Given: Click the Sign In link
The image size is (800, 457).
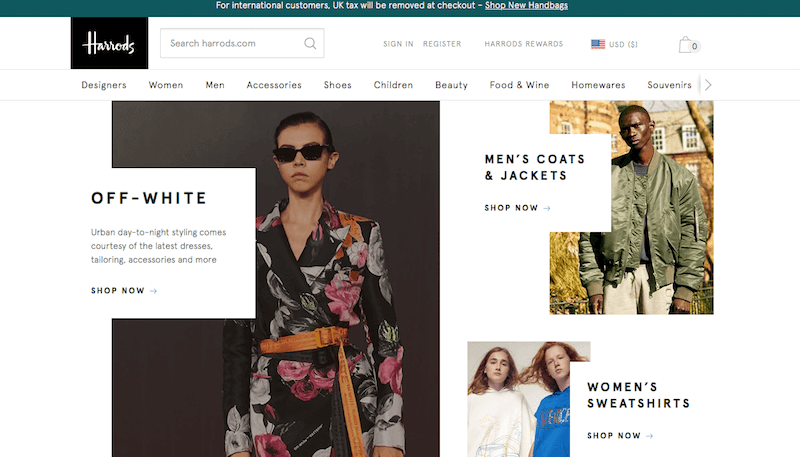Looking at the screenshot, I should click(398, 44).
